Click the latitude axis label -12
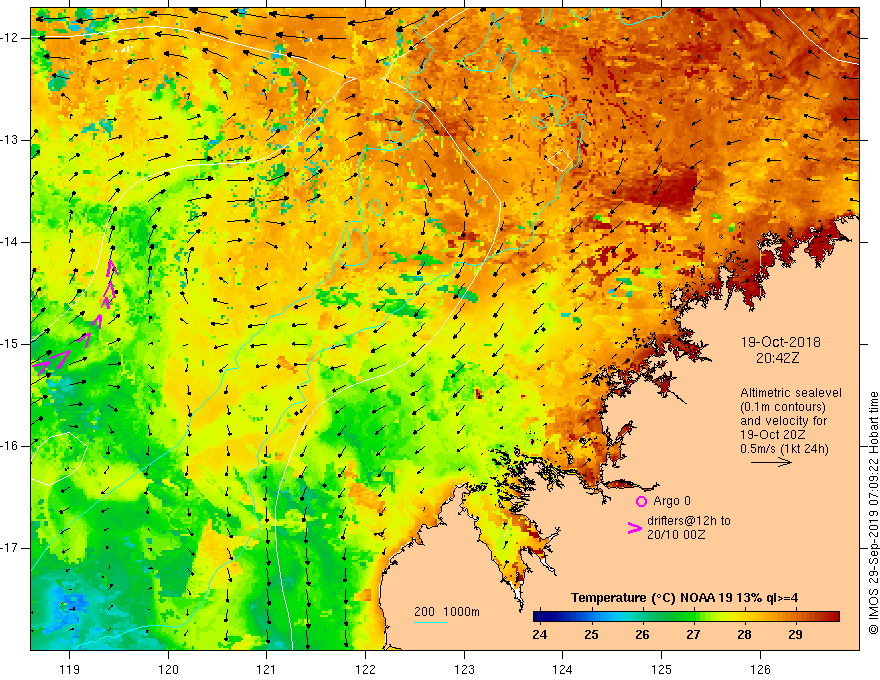 pyautogui.click(x=10, y=38)
